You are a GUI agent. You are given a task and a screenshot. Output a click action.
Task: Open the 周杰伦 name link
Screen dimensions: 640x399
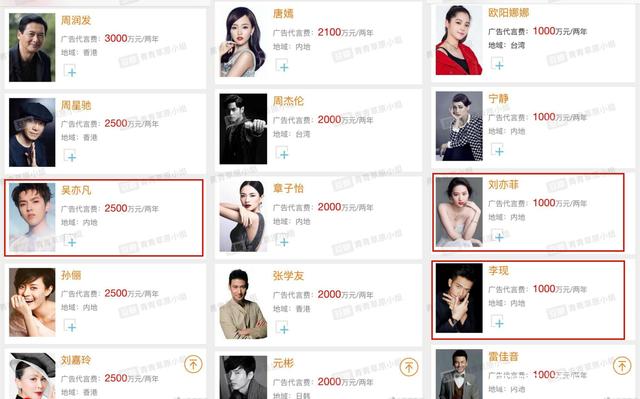[288, 101]
